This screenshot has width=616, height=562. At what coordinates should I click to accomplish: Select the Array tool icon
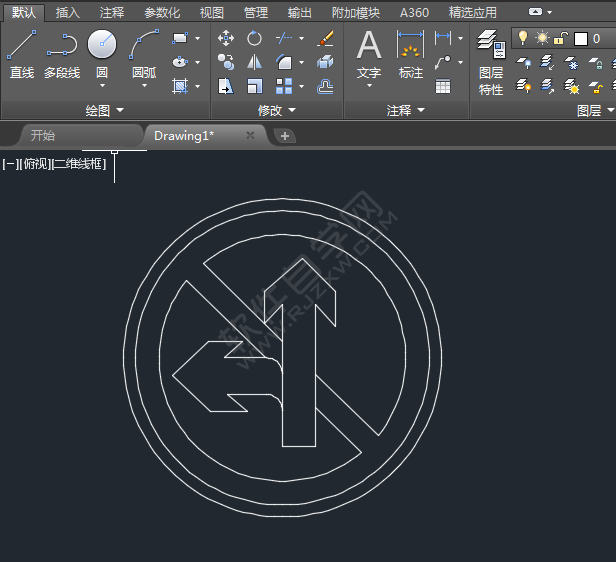(284, 86)
